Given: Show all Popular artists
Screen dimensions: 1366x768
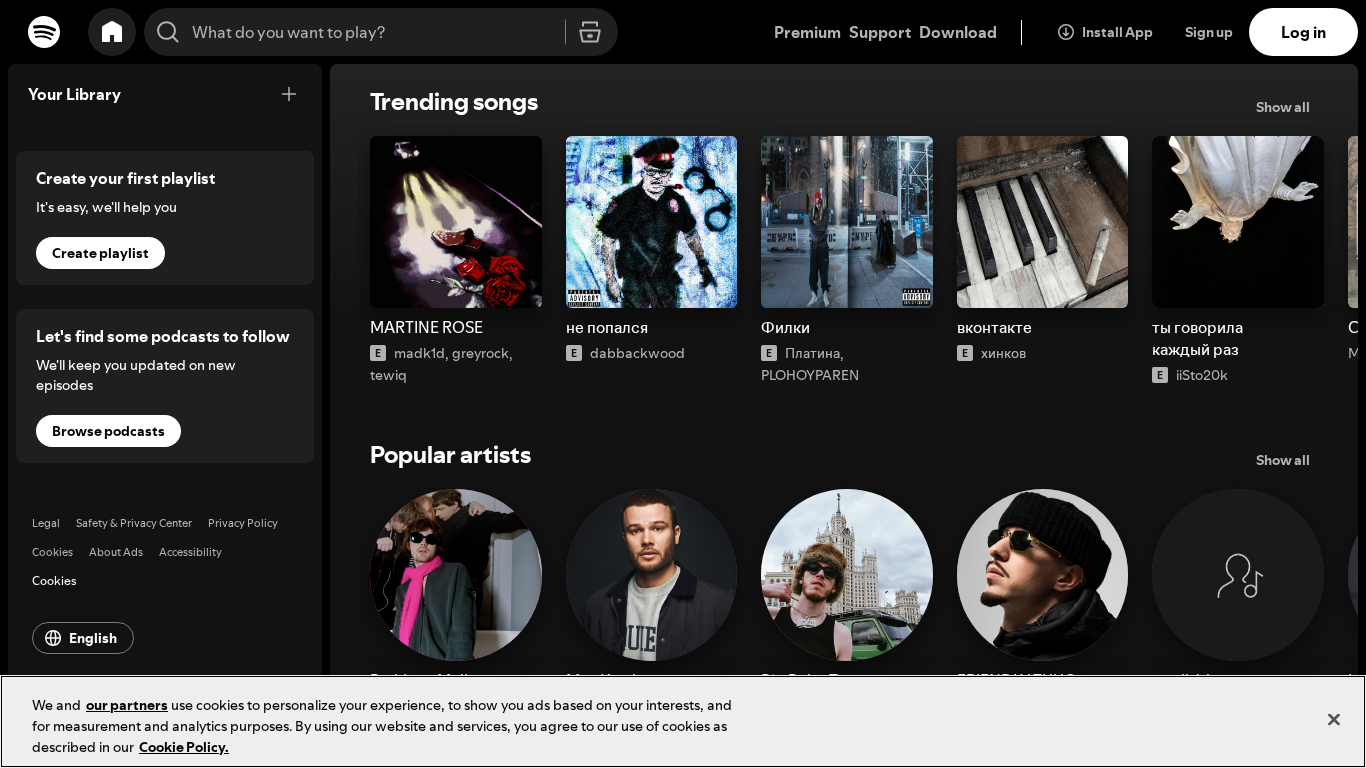Looking at the screenshot, I should pyautogui.click(x=1282, y=460).
